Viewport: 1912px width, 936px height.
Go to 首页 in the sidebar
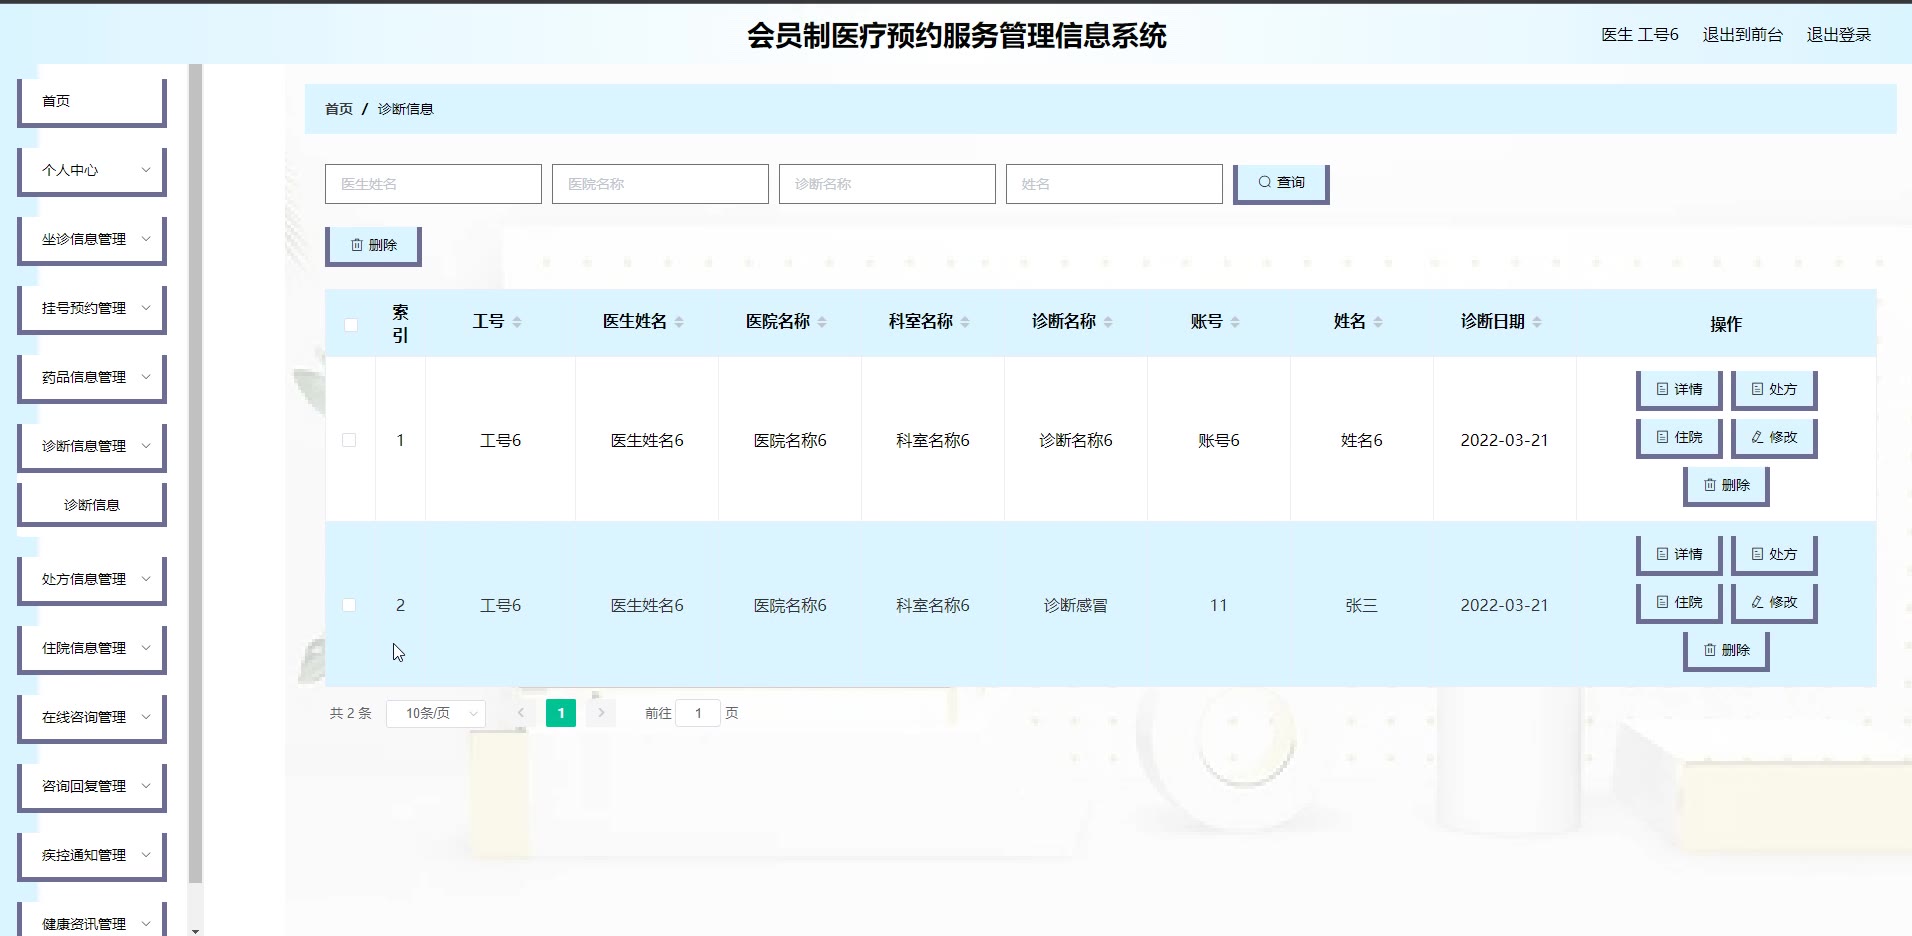click(91, 101)
